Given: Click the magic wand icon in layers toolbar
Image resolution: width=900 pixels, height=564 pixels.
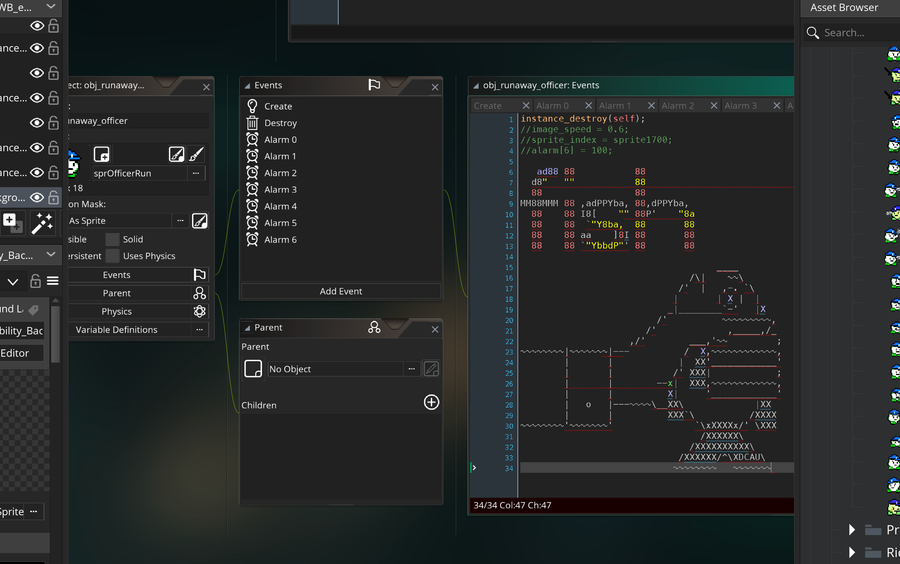Looking at the screenshot, I should pos(42,223).
